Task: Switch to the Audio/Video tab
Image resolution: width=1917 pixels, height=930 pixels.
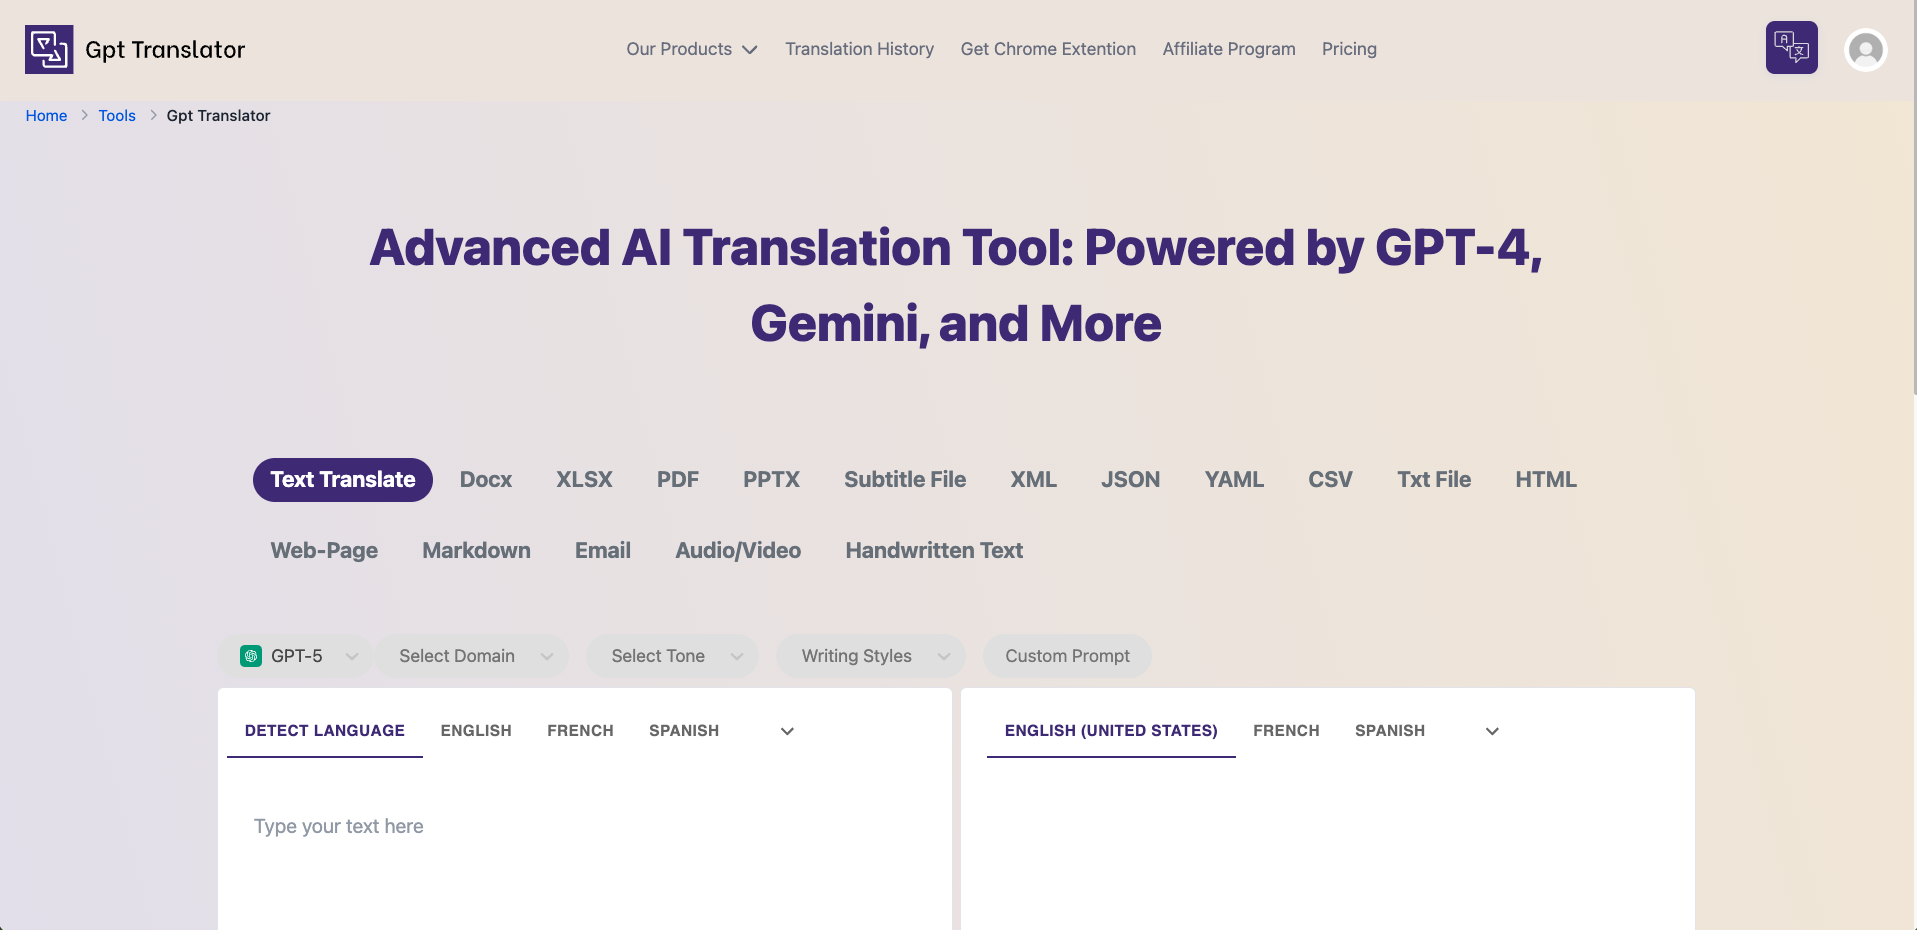Action: (738, 551)
